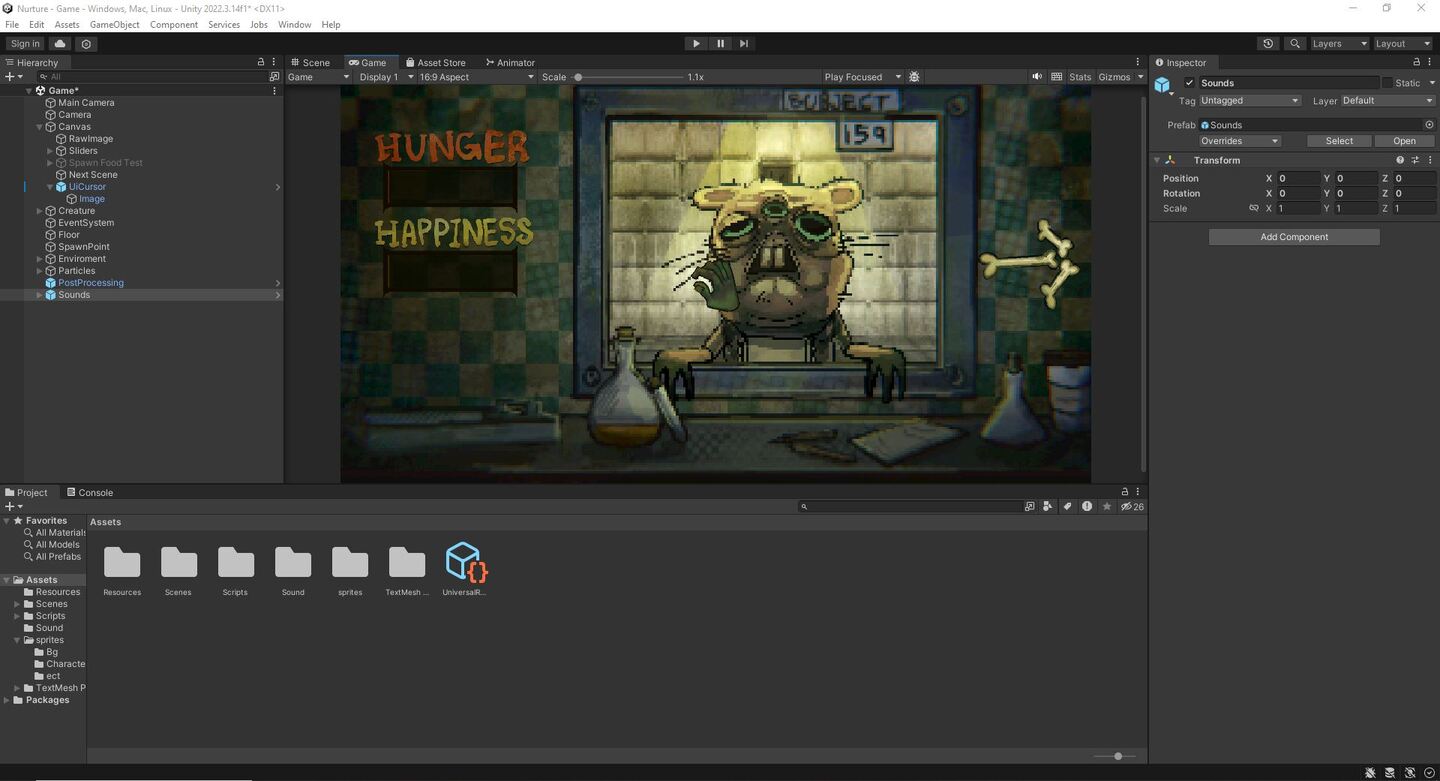This screenshot has height=781, width=1440.
Task: Open the Component menu
Action: (x=174, y=24)
